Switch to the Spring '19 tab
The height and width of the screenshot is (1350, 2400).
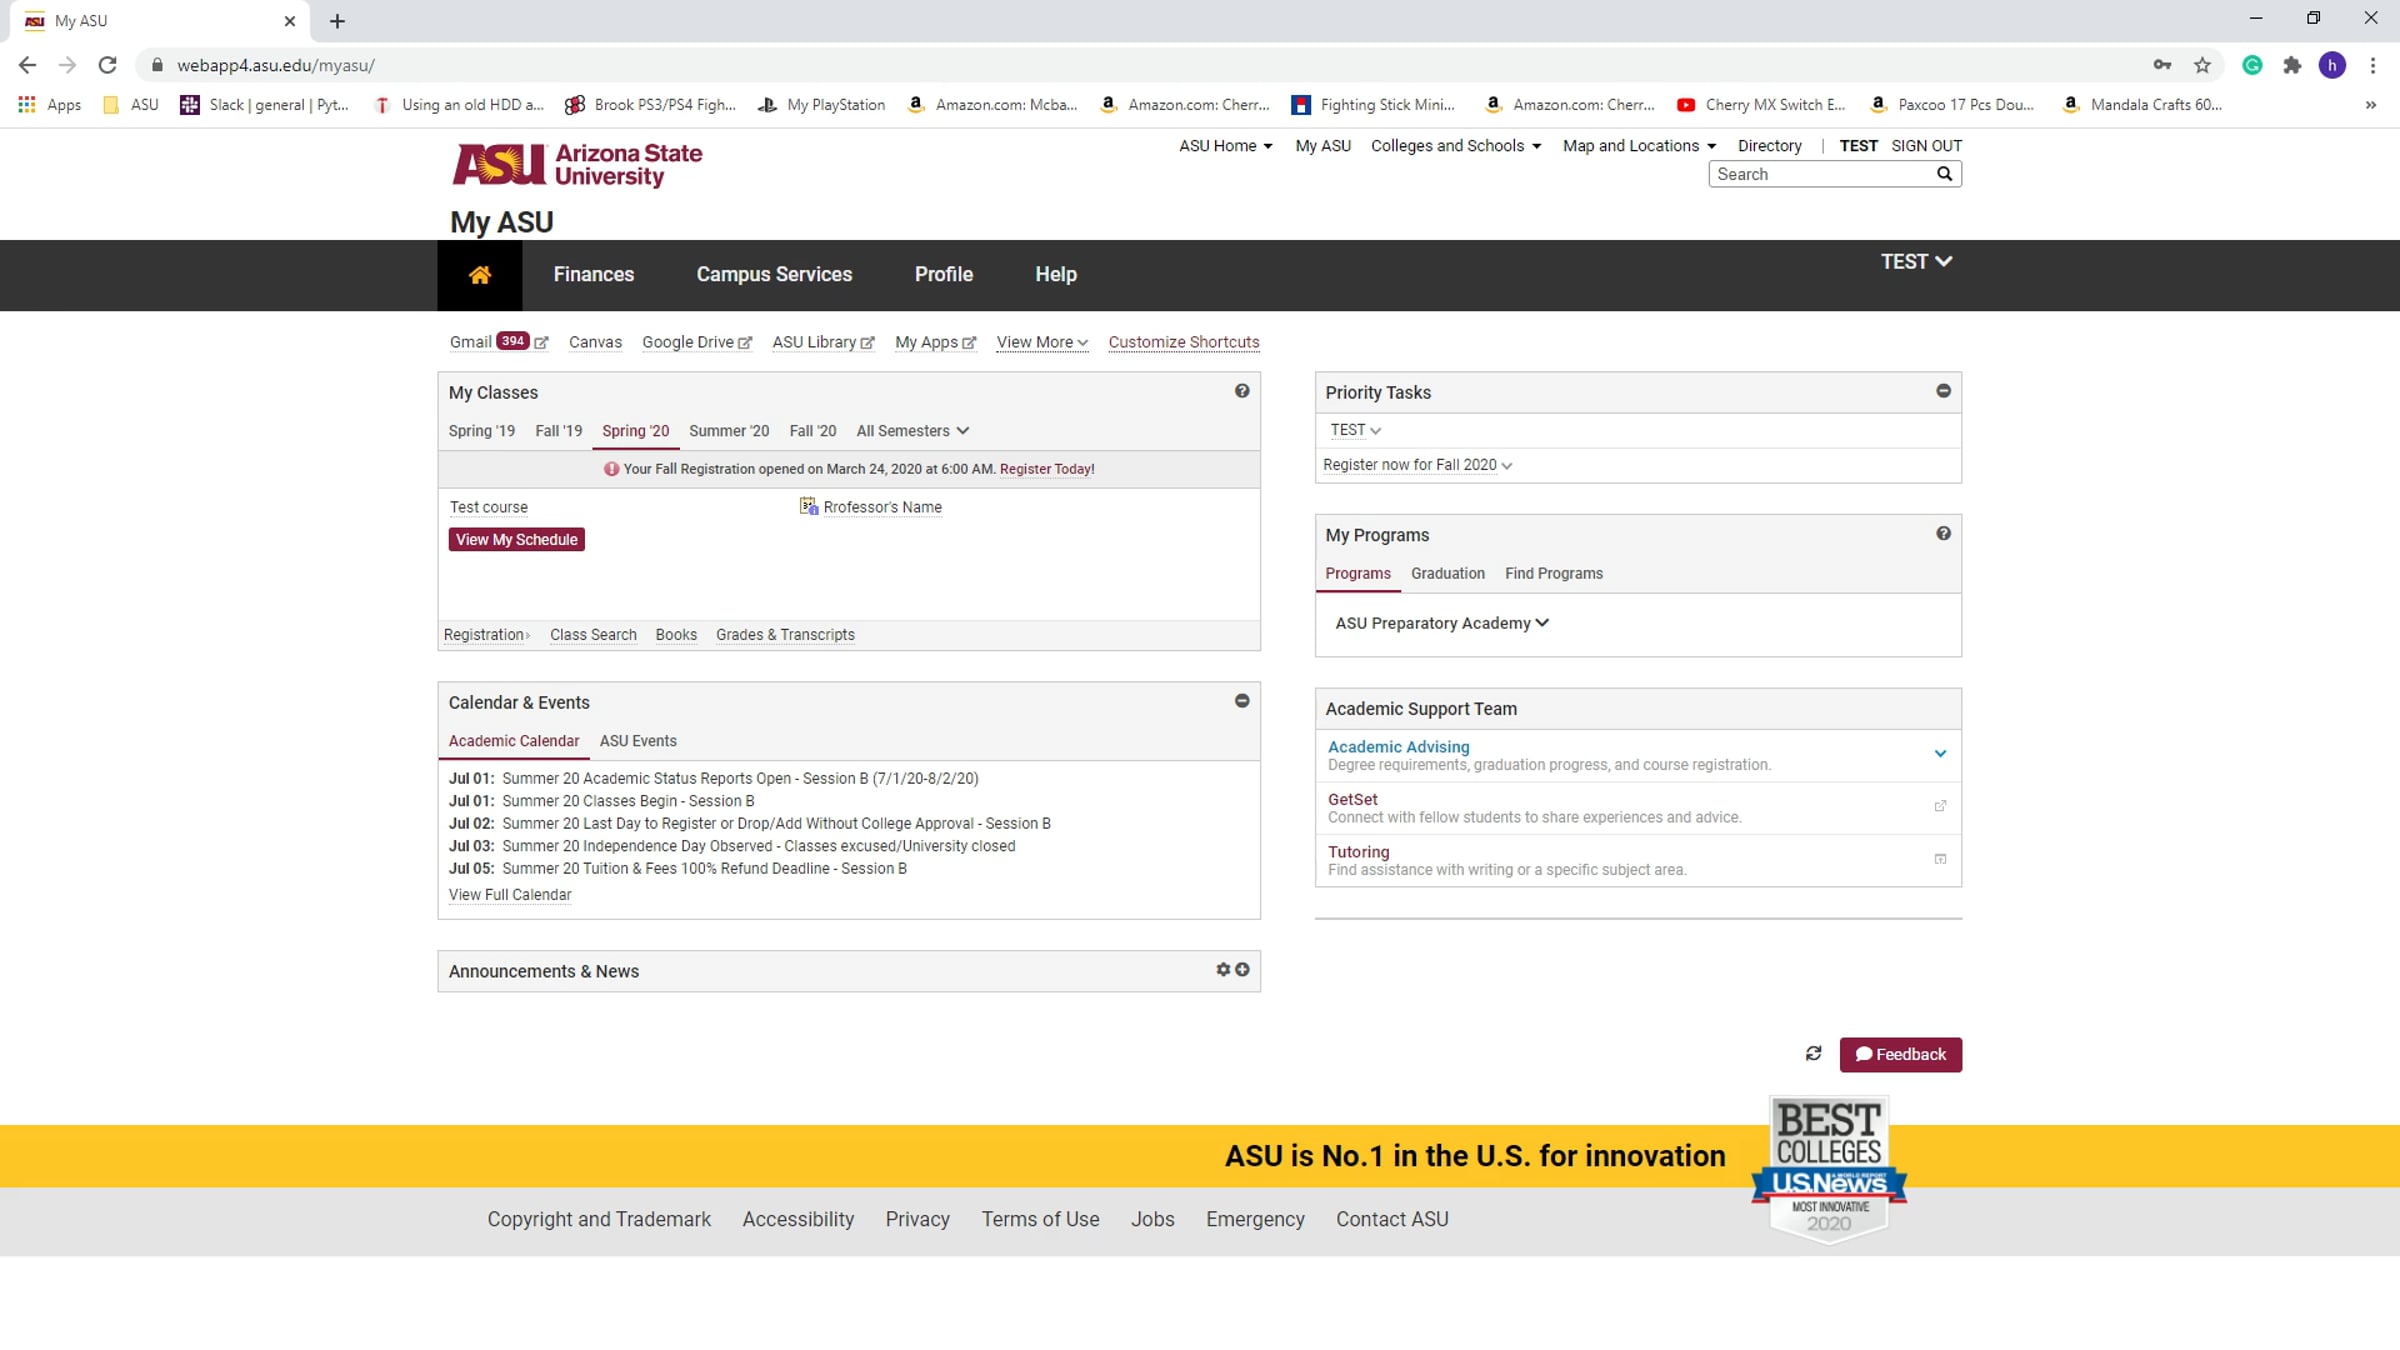[x=482, y=431]
